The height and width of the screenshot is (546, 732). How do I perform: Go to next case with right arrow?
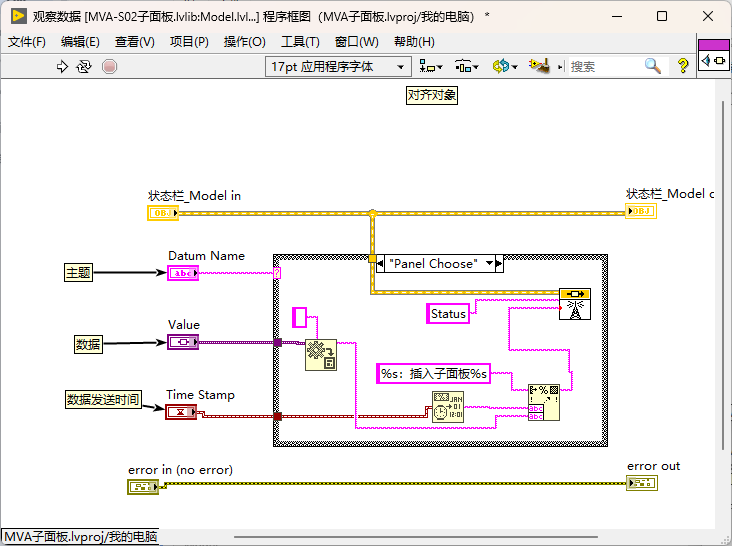pos(499,264)
